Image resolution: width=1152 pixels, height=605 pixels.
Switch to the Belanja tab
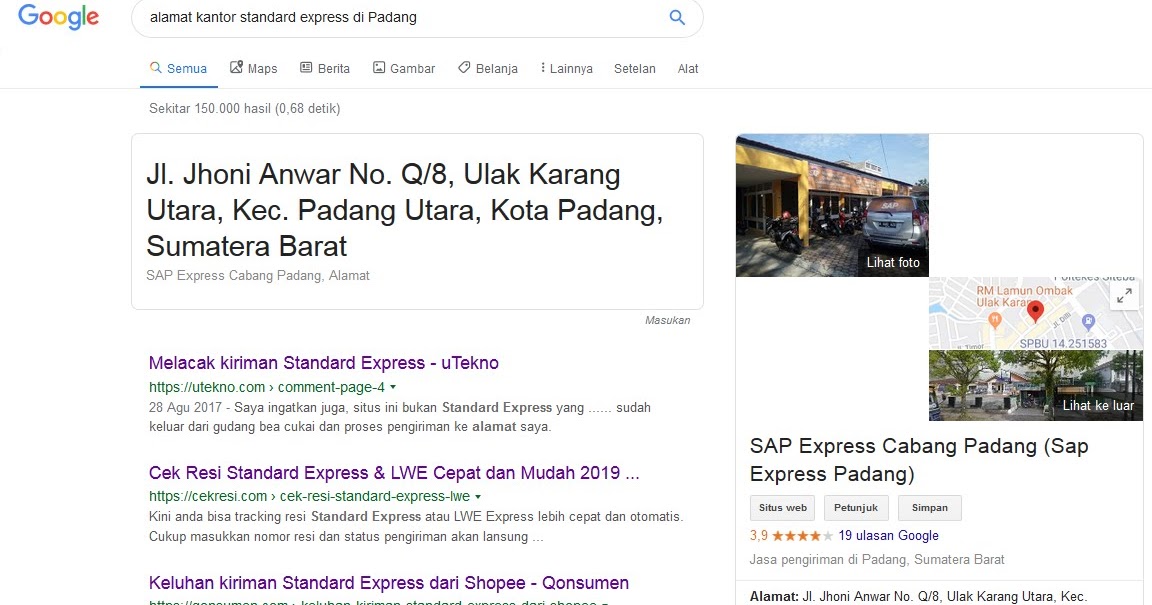(x=488, y=68)
